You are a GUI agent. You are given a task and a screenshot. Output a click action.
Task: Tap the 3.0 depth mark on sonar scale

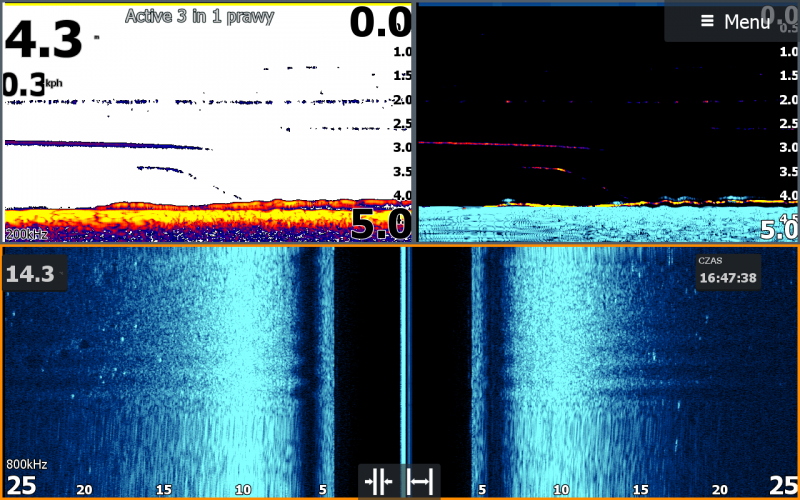tap(401, 148)
